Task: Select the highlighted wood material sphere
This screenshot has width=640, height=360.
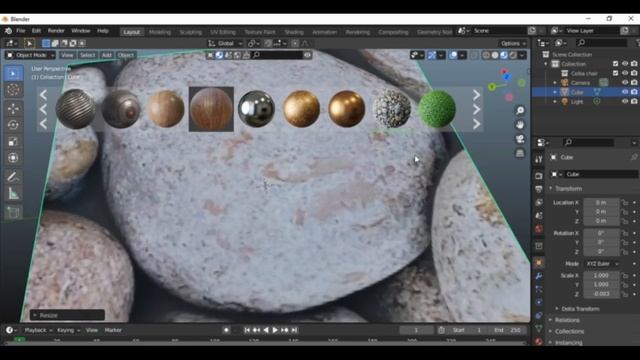Action: pyautogui.click(x=211, y=109)
